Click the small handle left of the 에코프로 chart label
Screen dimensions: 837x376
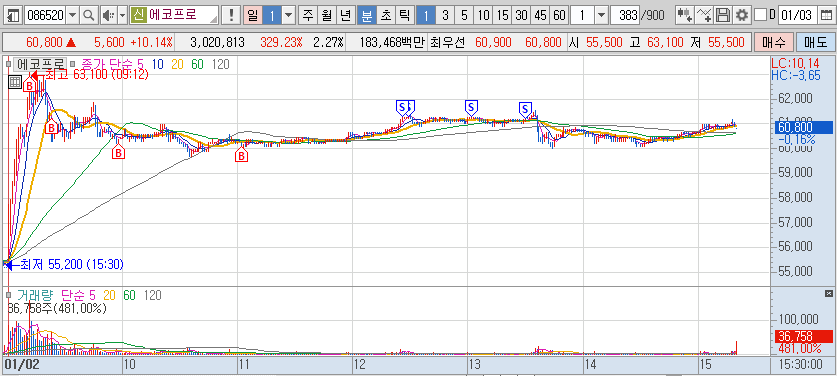click(x=8, y=65)
